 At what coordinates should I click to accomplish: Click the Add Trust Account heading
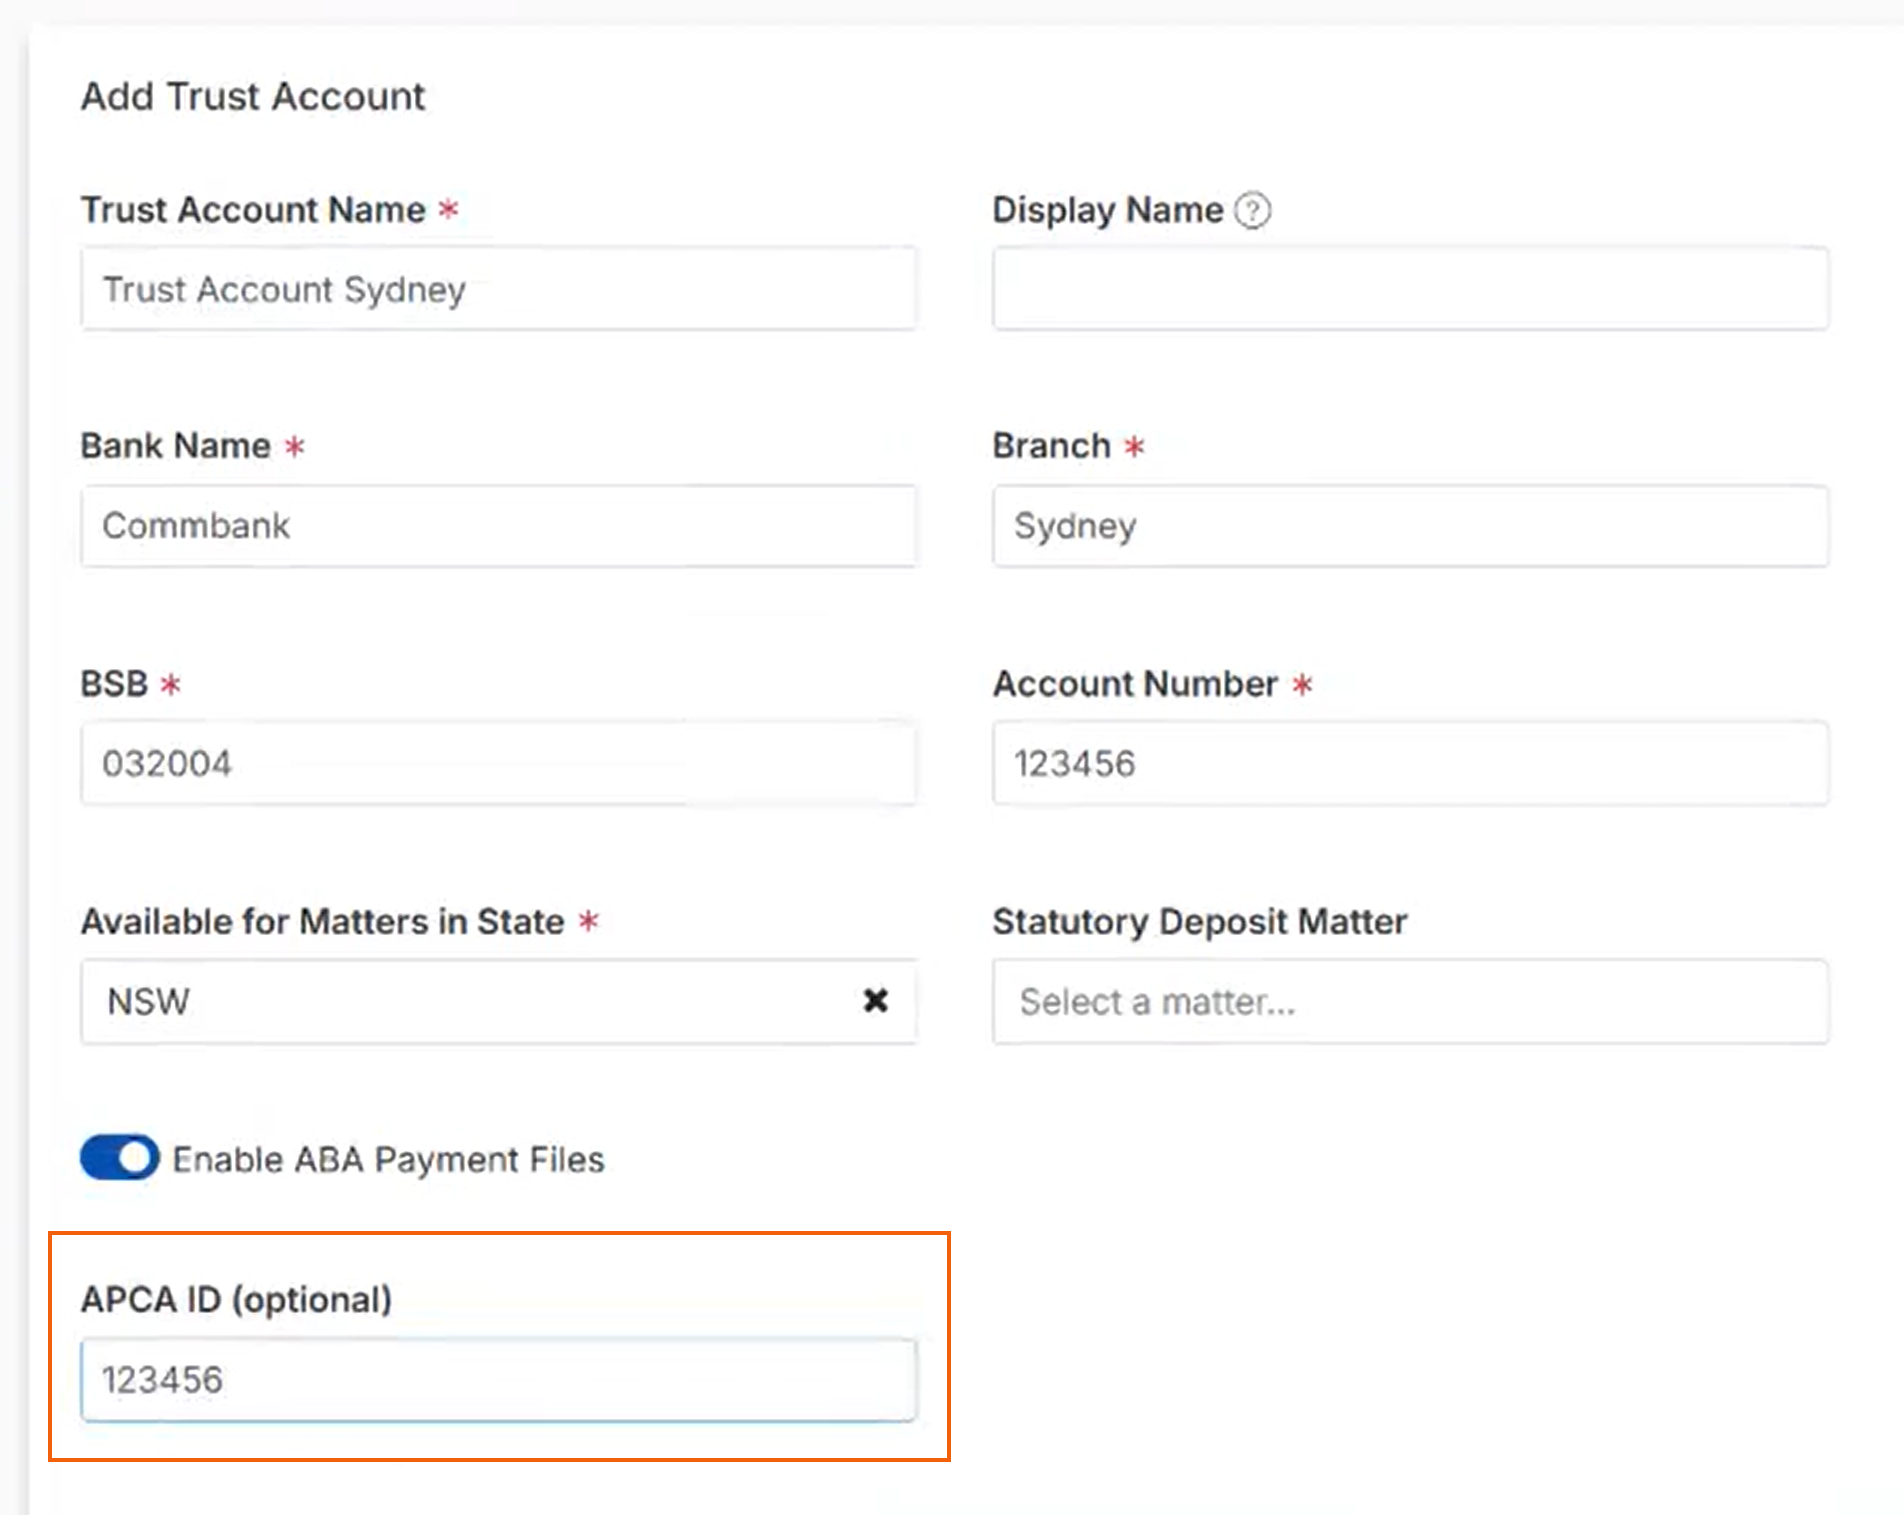[x=253, y=96]
